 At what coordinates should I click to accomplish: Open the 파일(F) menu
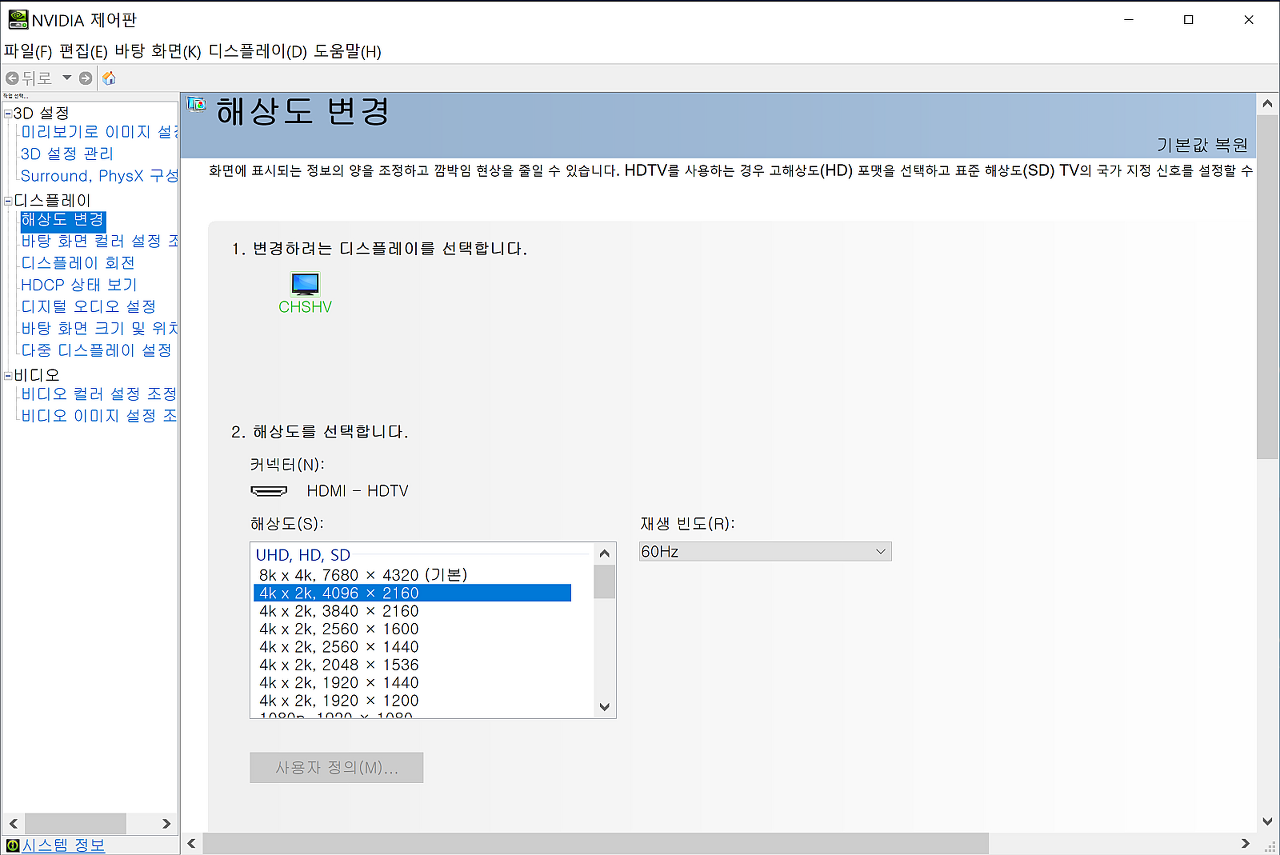28,51
